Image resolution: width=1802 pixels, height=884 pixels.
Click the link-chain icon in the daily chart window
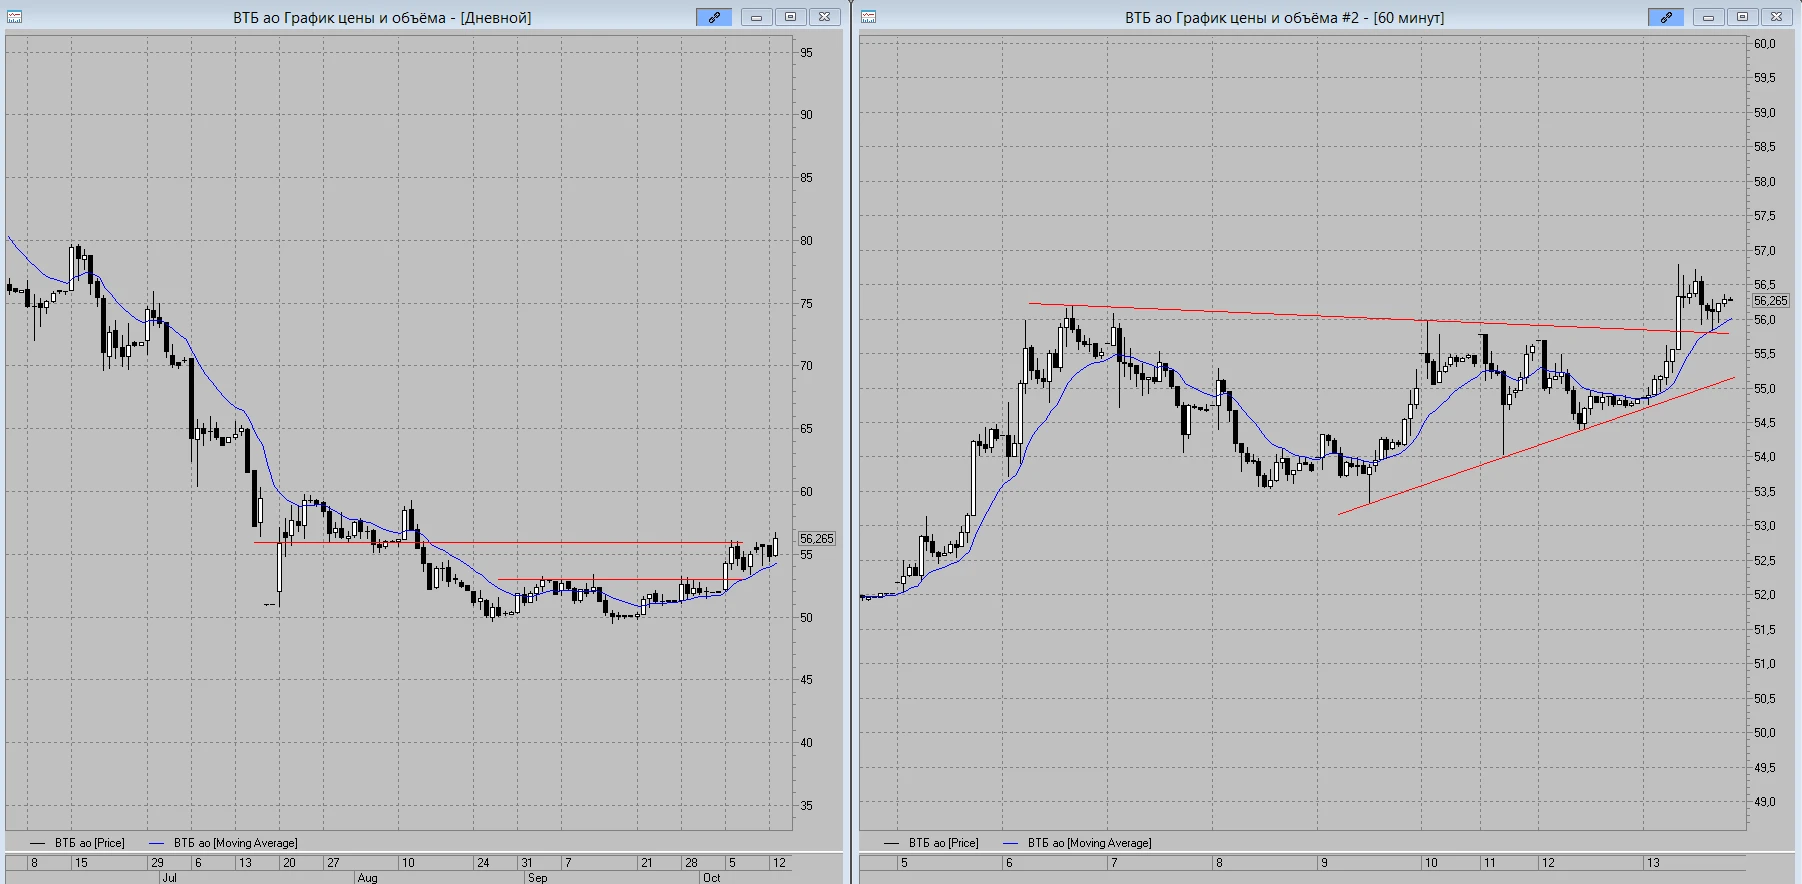[714, 17]
